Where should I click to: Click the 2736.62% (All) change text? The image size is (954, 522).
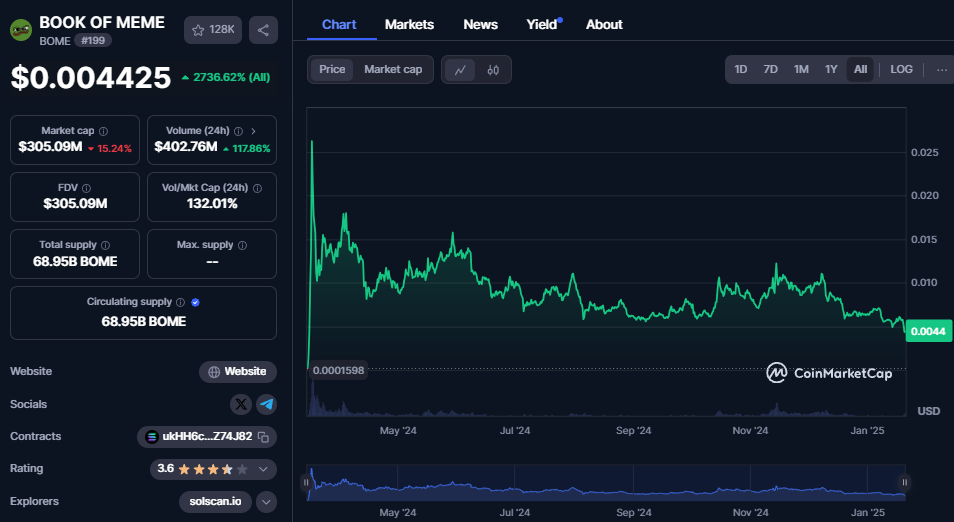pyautogui.click(x=231, y=77)
